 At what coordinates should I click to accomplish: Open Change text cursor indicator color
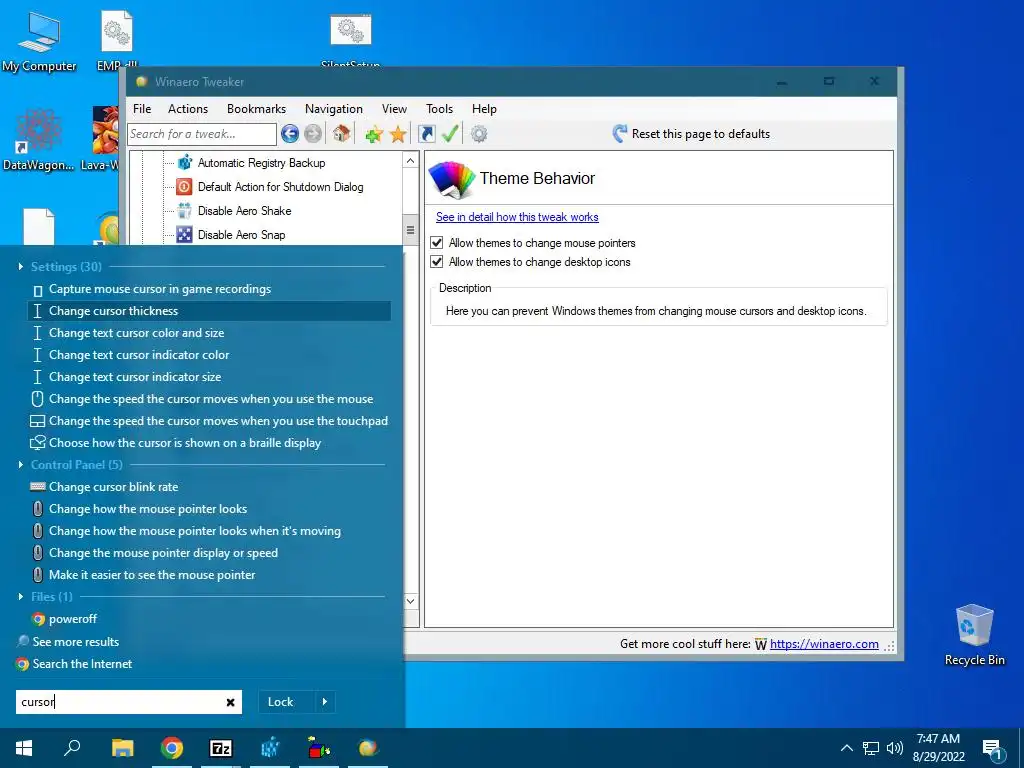coord(209,355)
